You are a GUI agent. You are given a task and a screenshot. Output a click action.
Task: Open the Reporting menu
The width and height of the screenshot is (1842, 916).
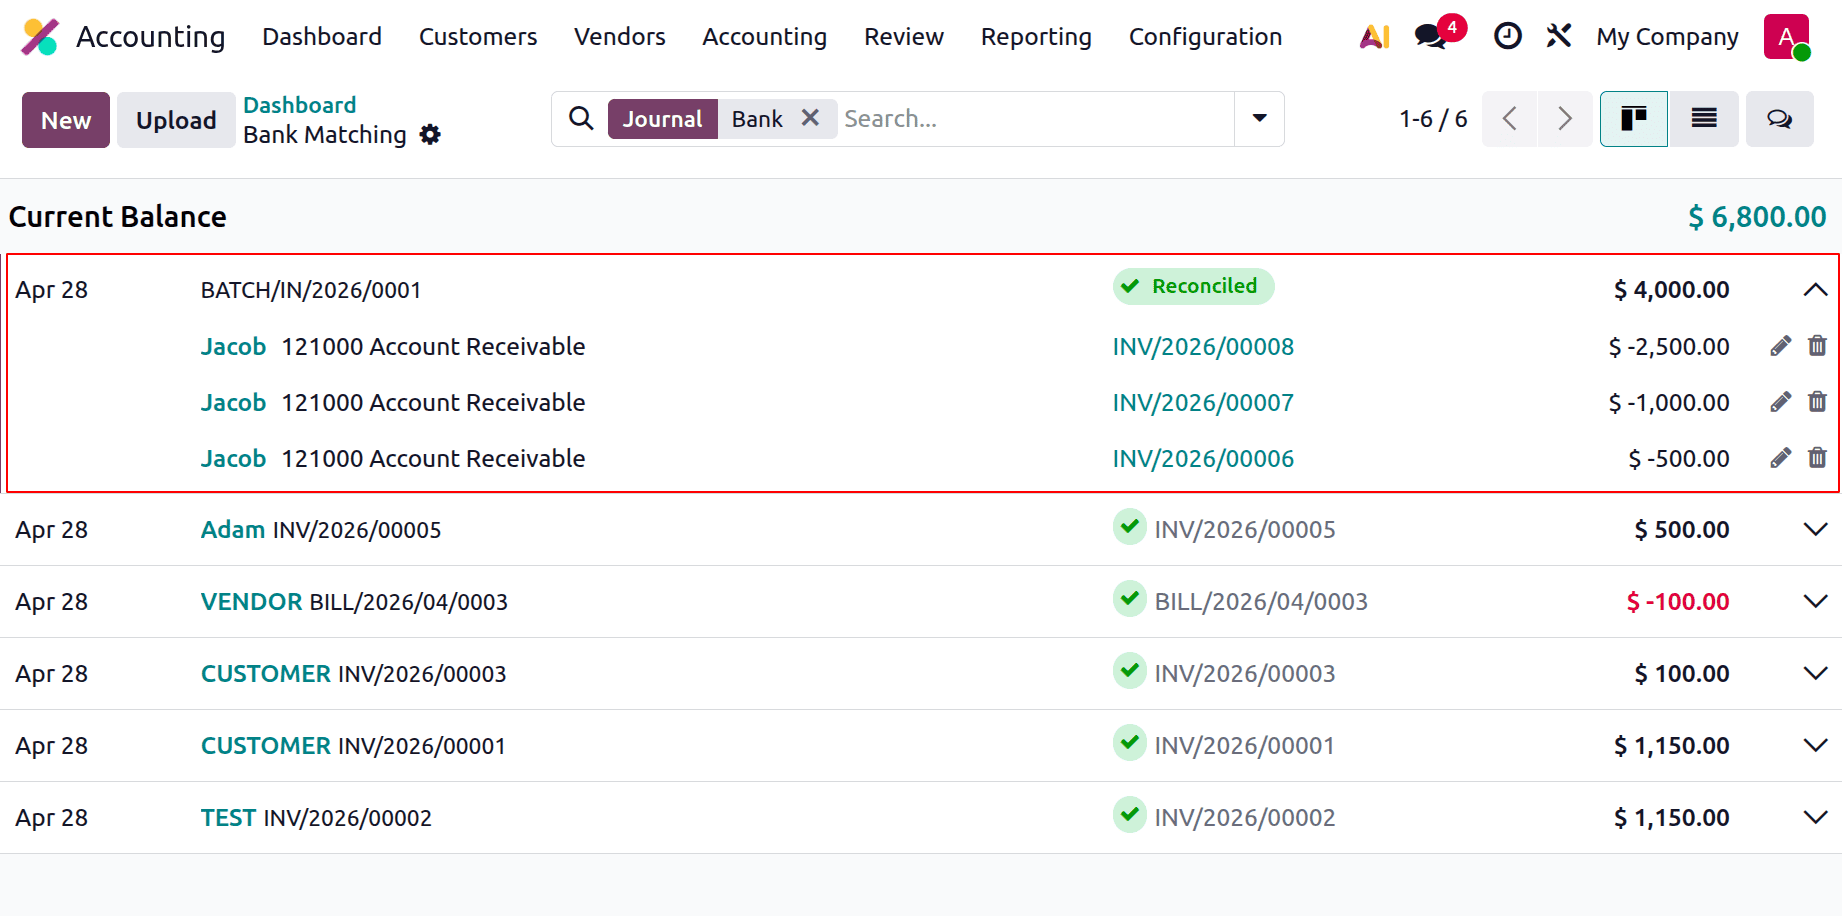pyautogui.click(x=1036, y=37)
